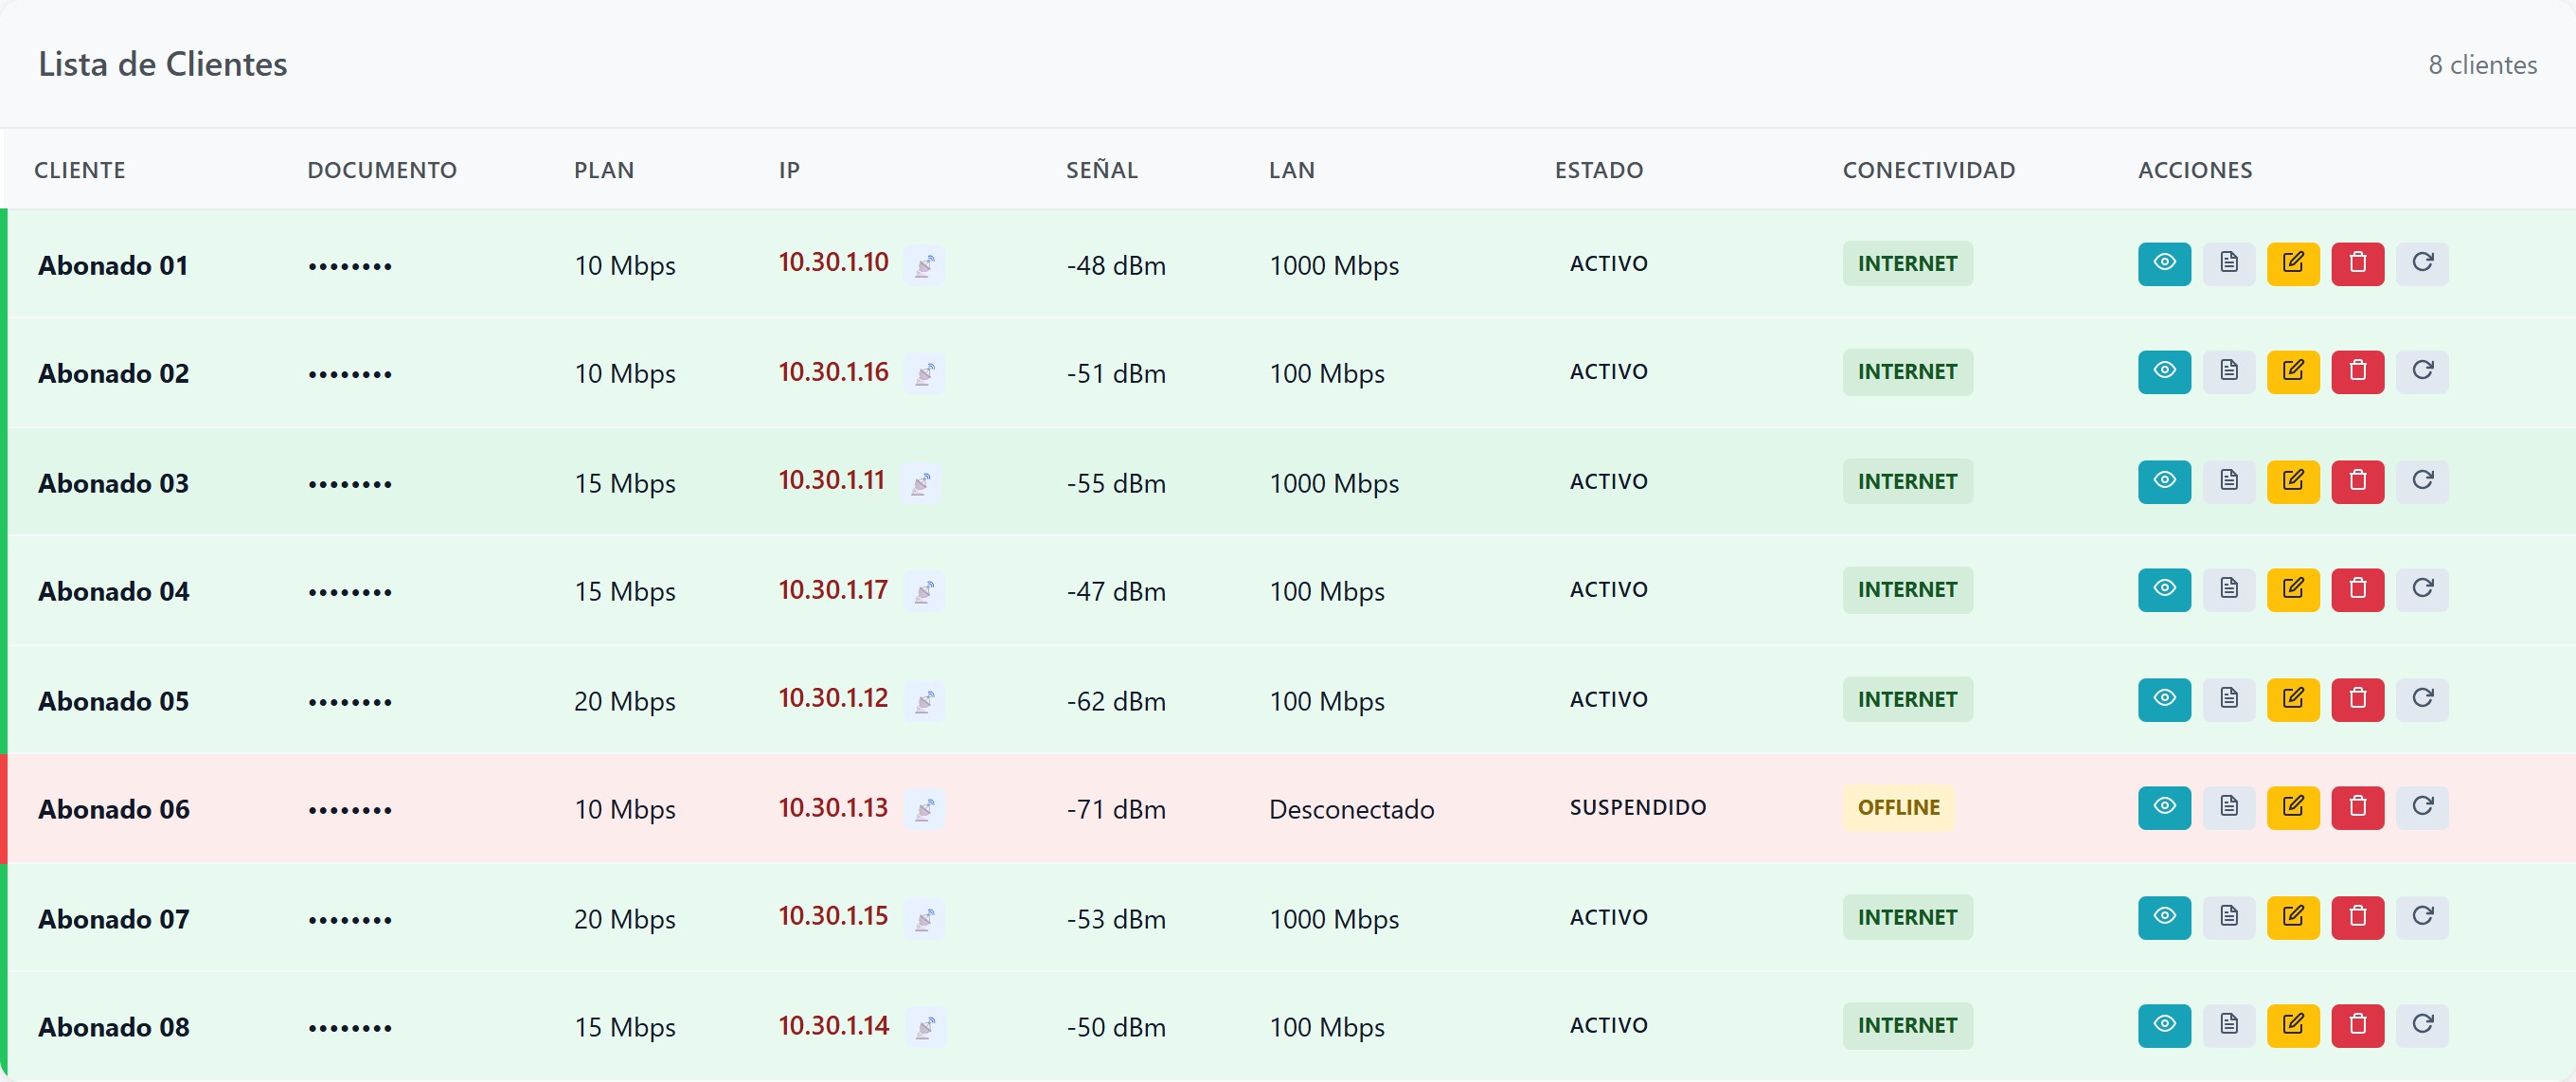Open document icon for Abonado 07
The height and width of the screenshot is (1082, 2576).
click(x=2229, y=918)
